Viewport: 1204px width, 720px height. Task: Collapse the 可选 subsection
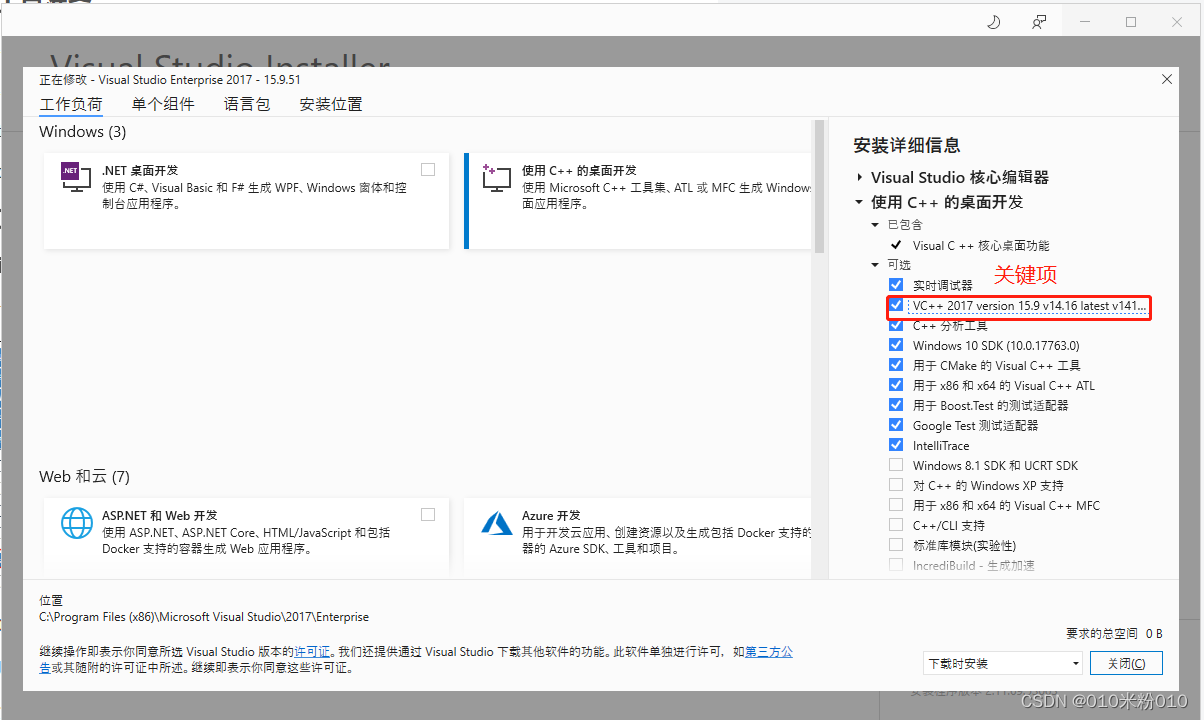pyautogui.click(x=877, y=265)
